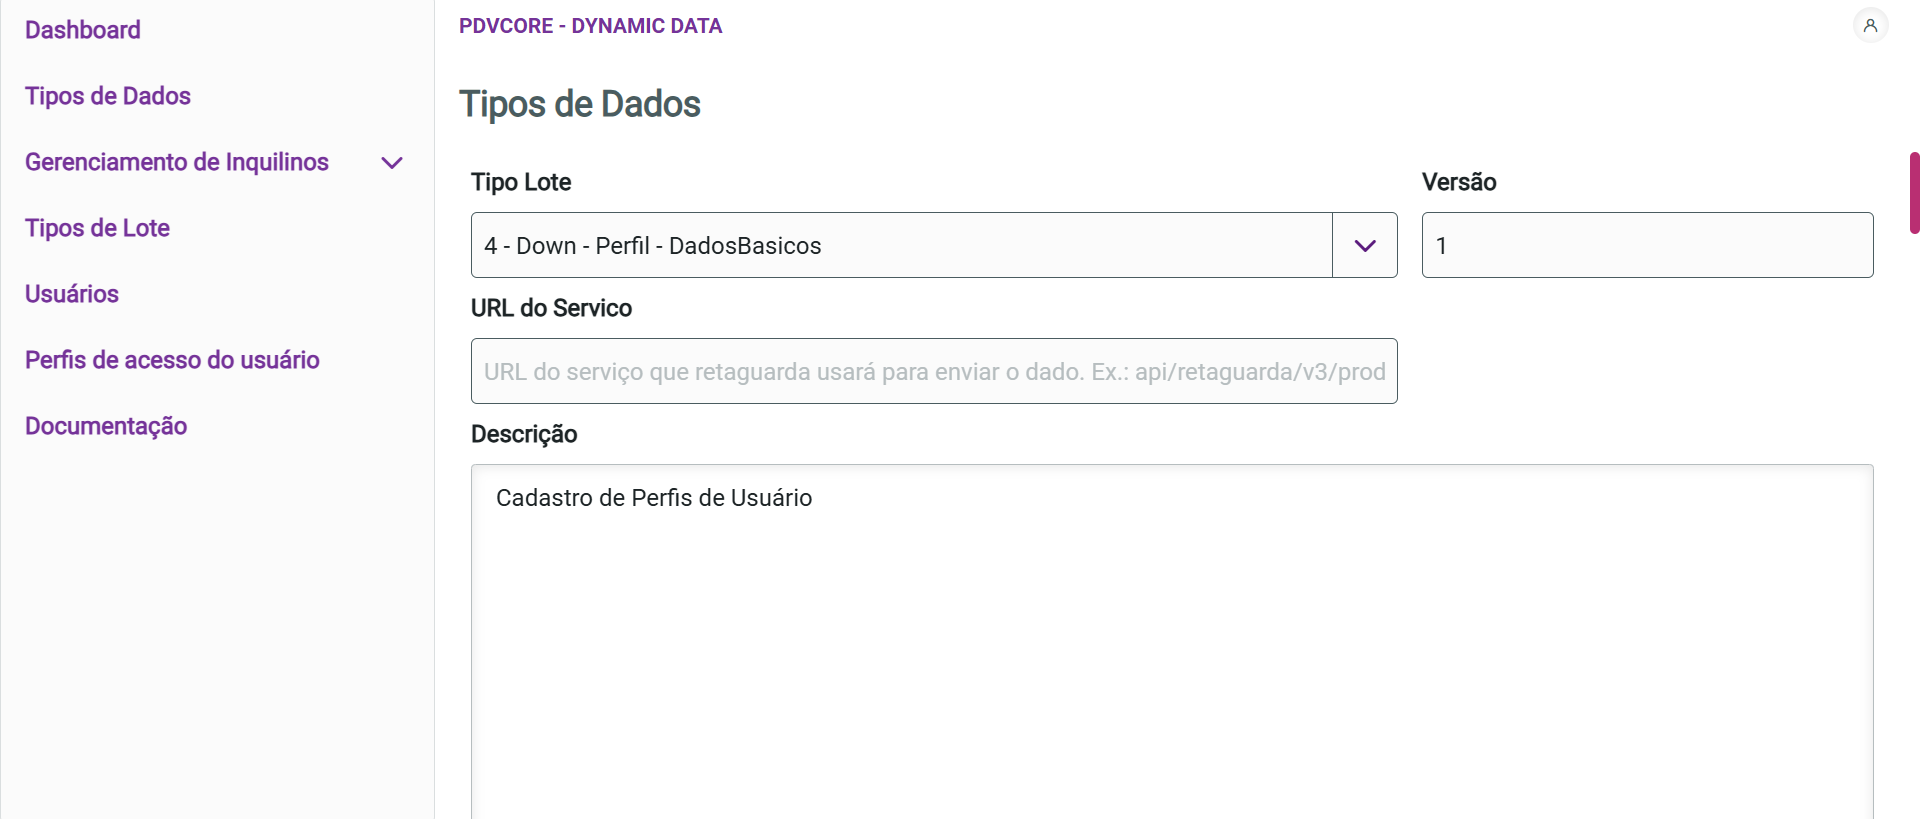Click into the URL do Servico field
Image resolution: width=1920 pixels, height=819 pixels.
click(x=934, y=372)
